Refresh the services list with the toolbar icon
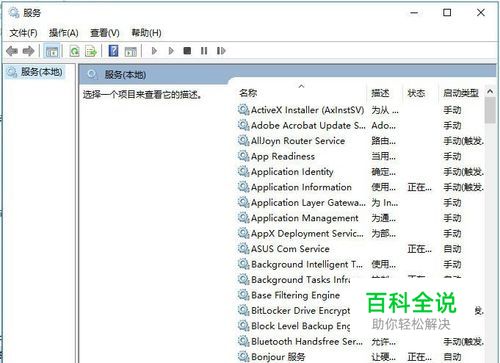The image size is (500, 363). (74, 51)
